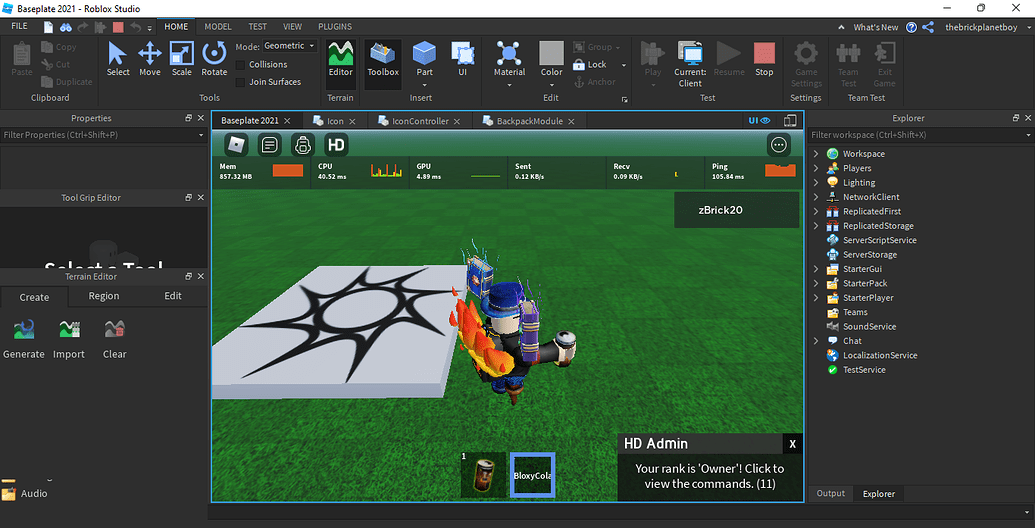Click HD Admin rank notification text
1035x528 pixels.
tap(710, 477)
